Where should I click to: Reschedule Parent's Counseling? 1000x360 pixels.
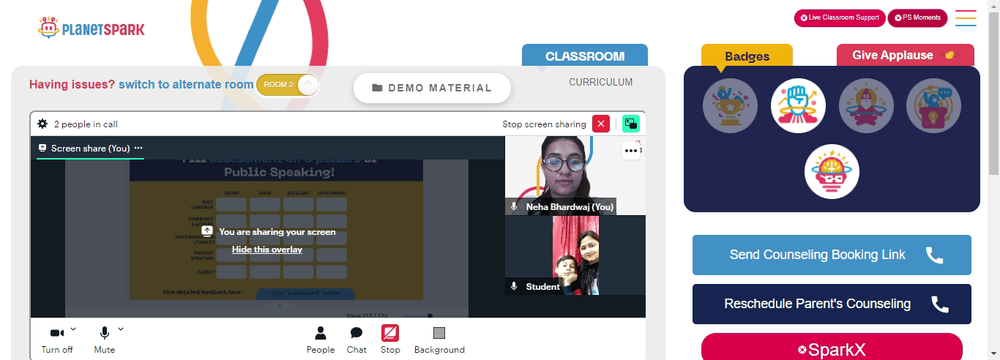click(832, 304)
